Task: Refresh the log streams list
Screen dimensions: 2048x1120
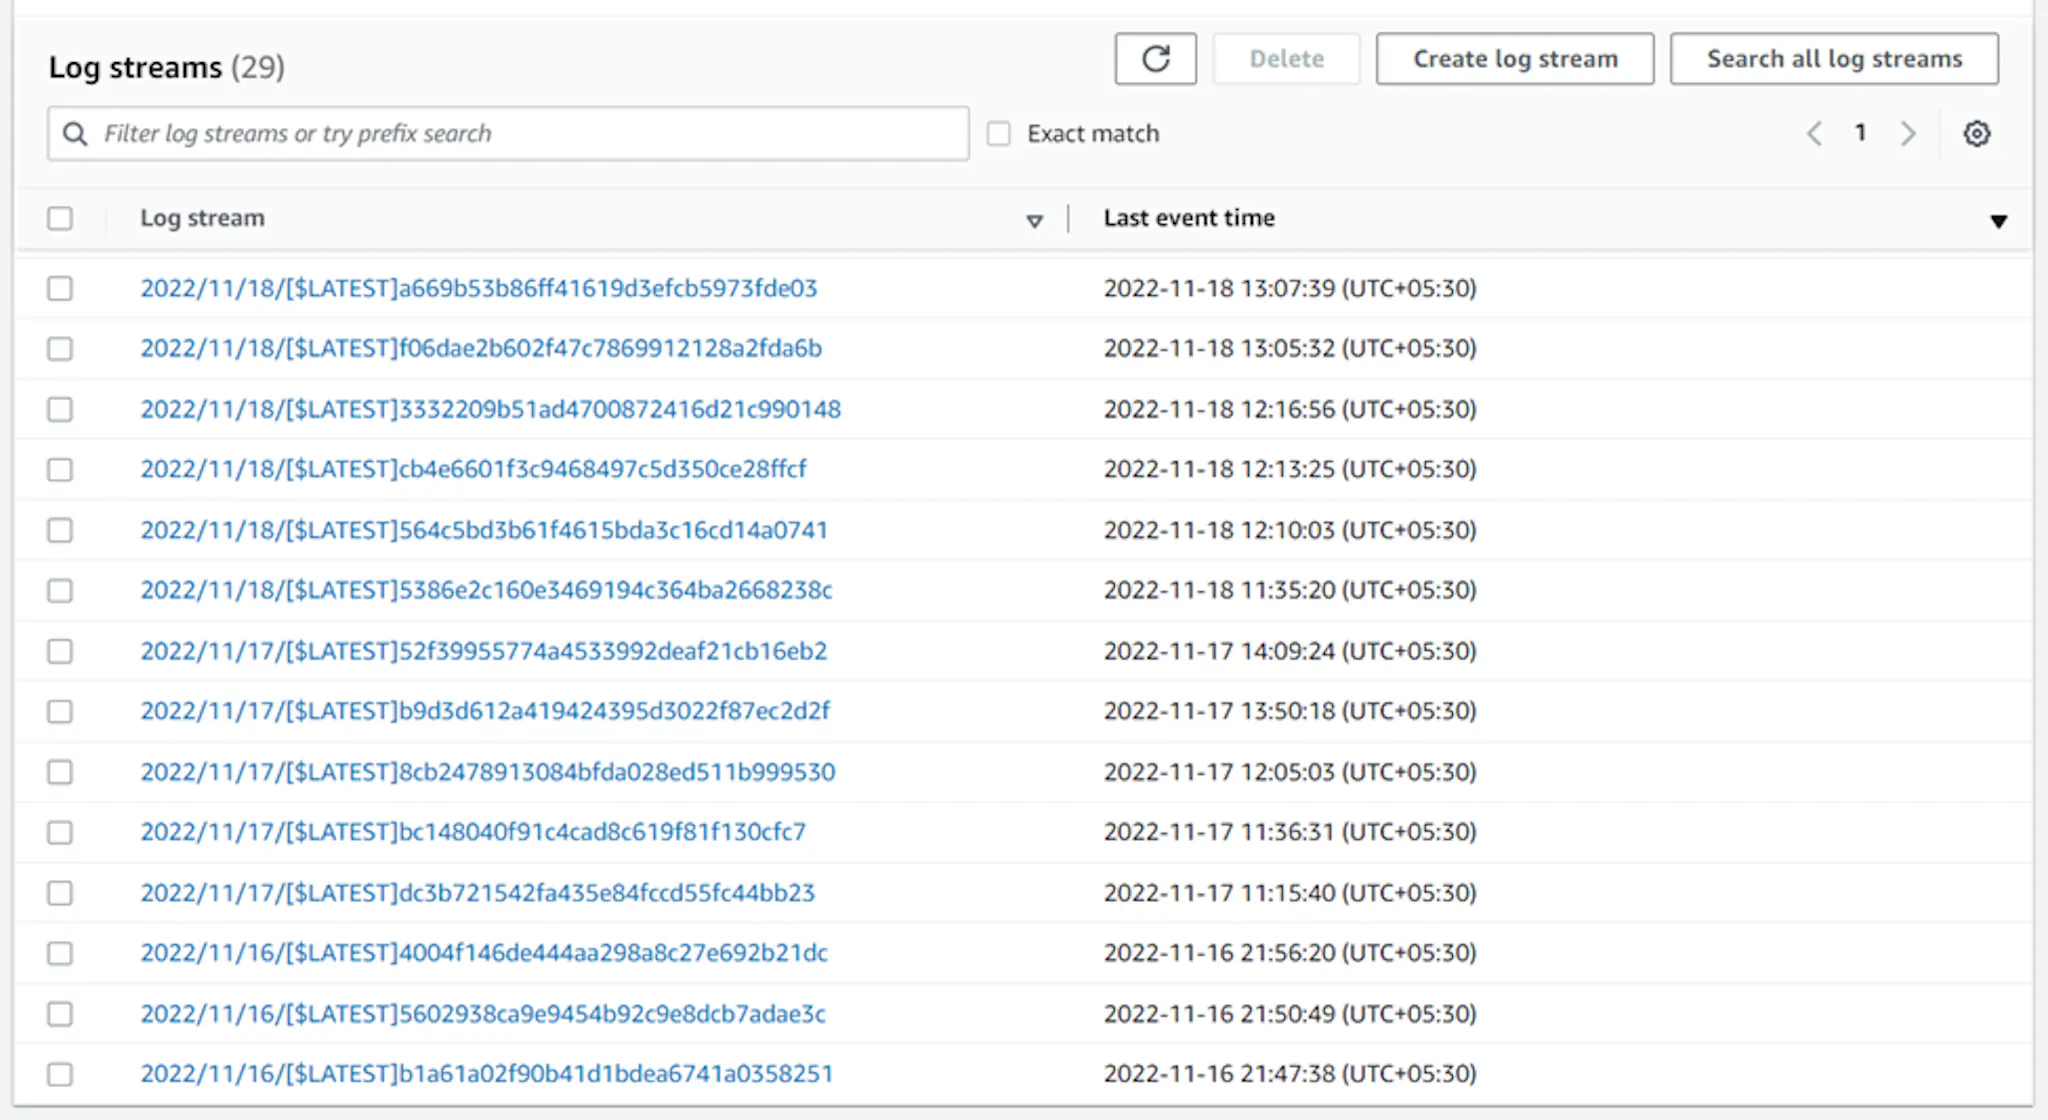Action: click(1155, 59)
